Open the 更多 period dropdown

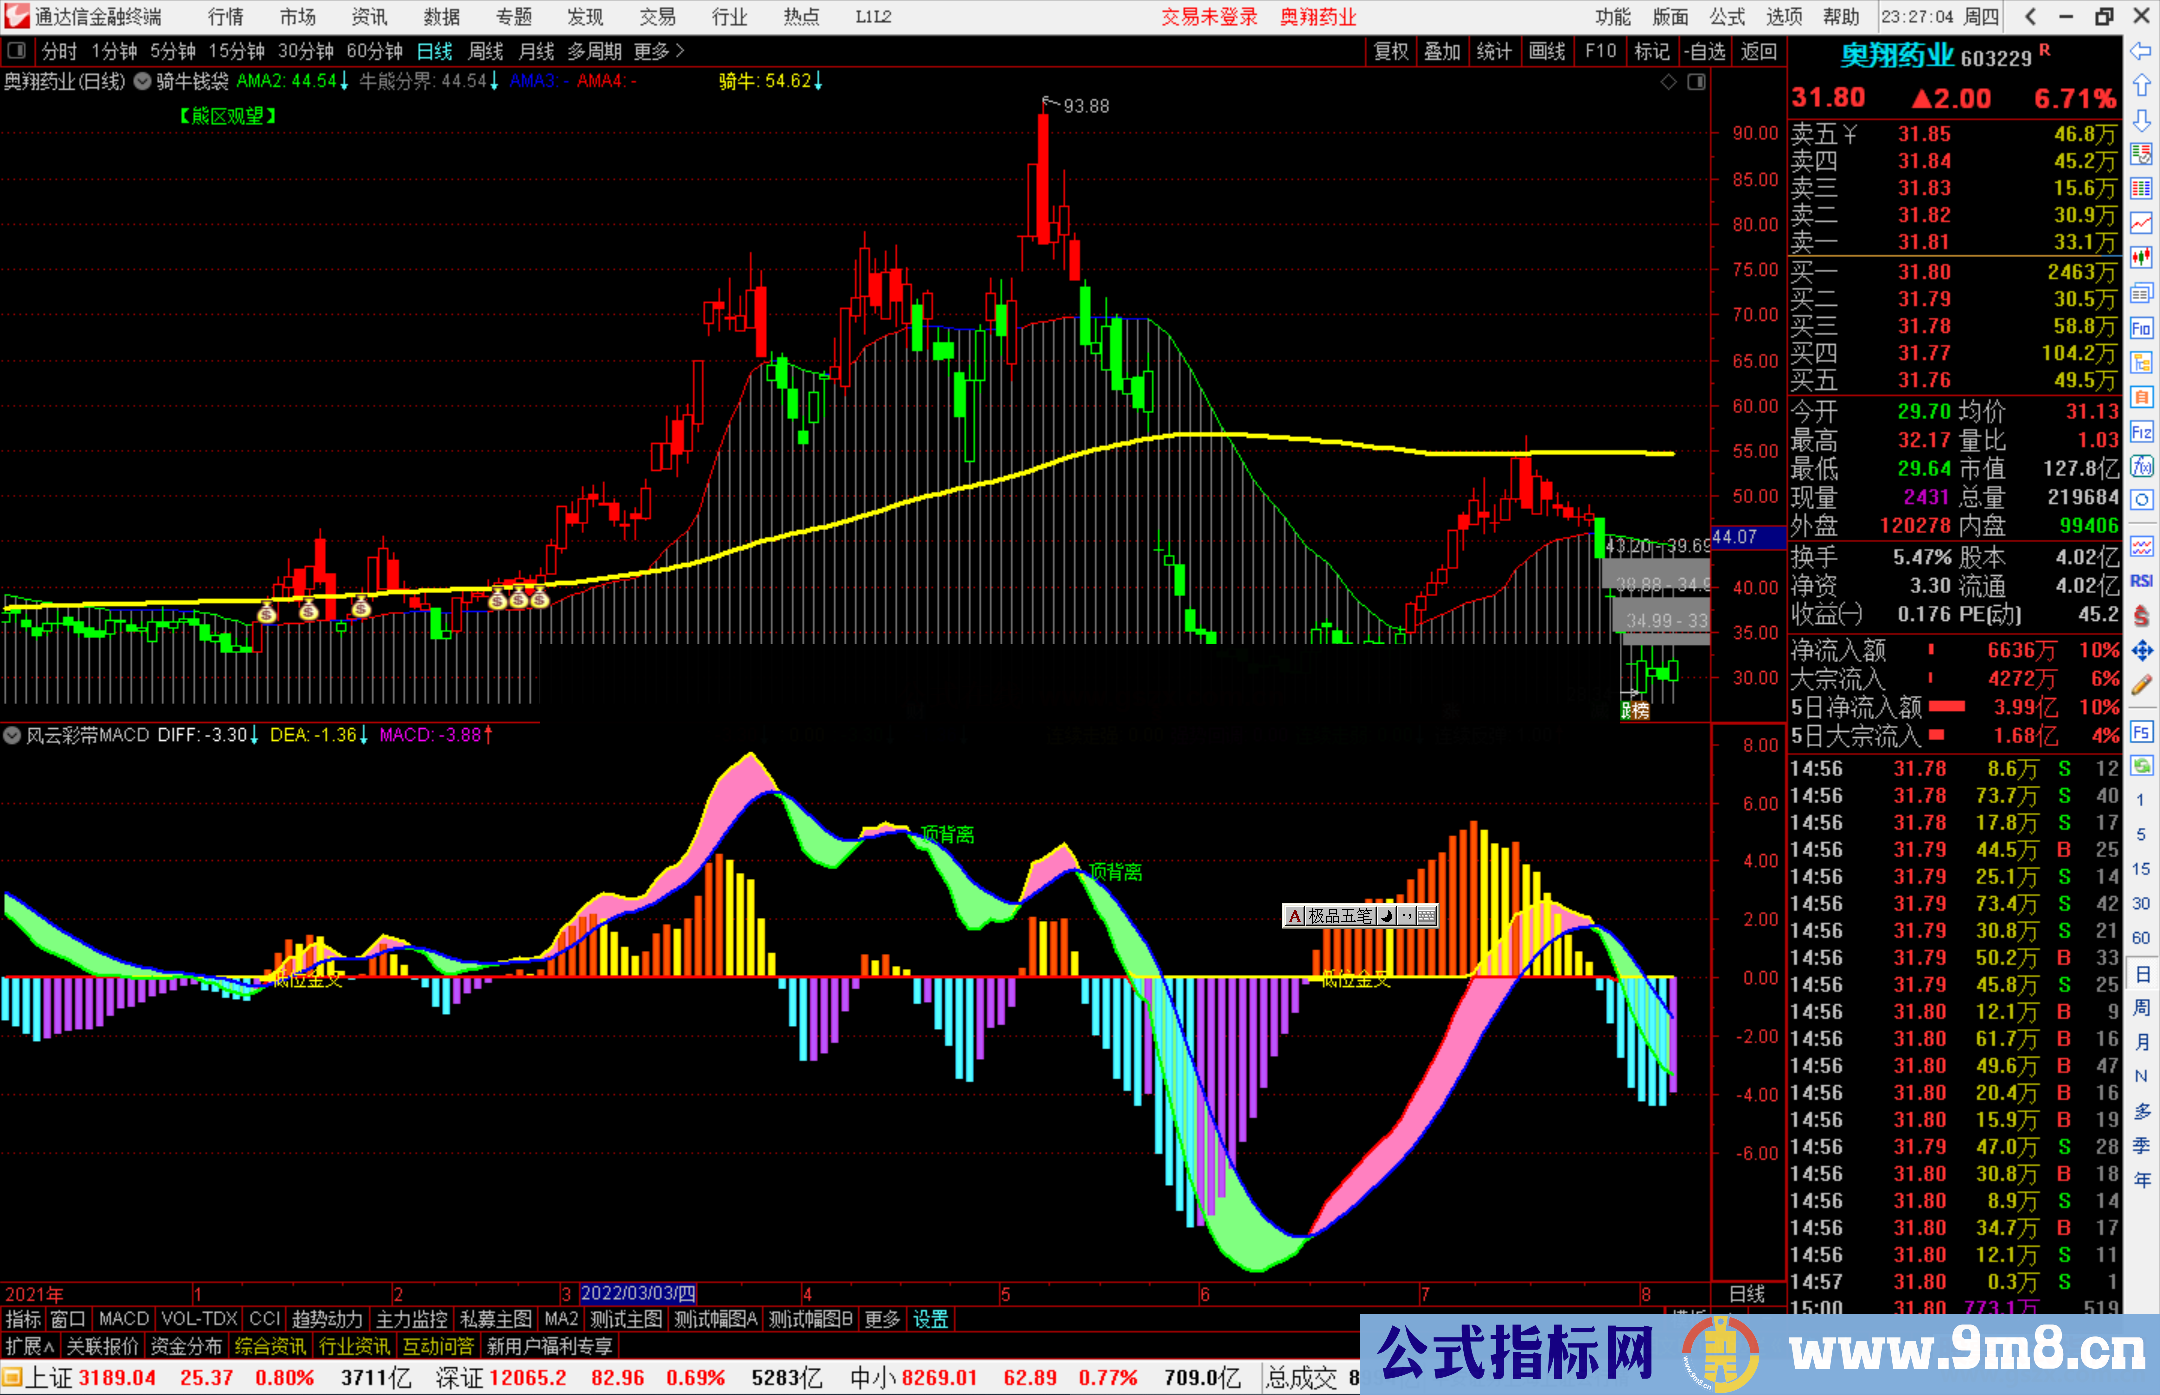coord(650,51)
